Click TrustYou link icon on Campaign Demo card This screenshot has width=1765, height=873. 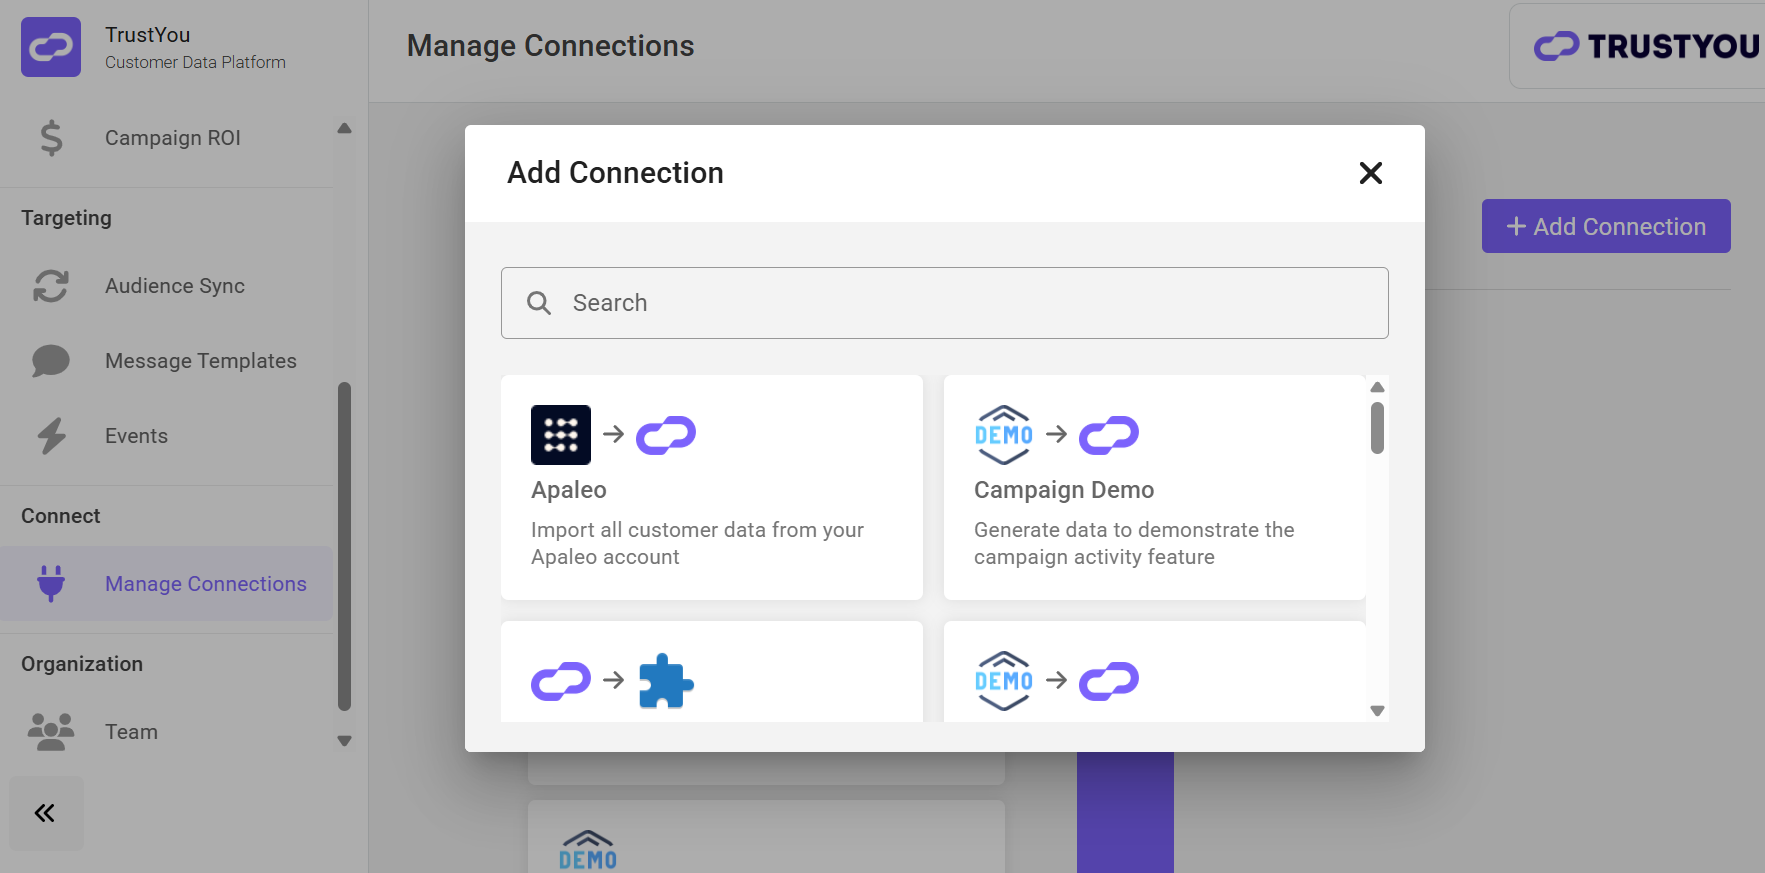click(x=1109, y=435)
